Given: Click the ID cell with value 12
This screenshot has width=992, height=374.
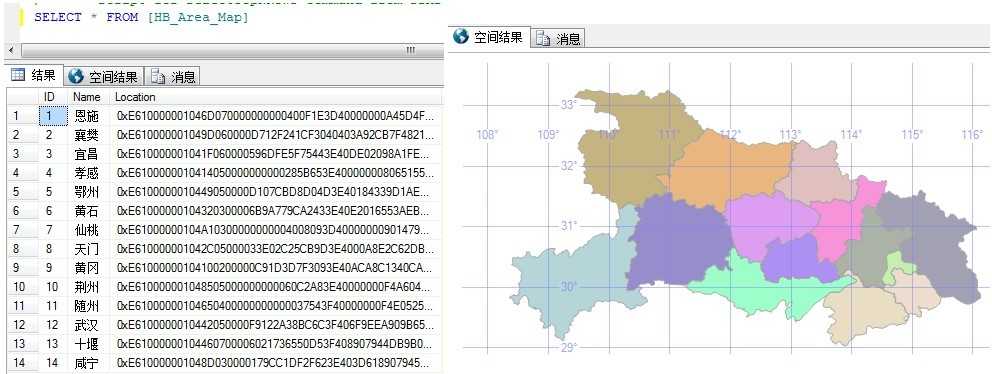Looking at the screenshot, I should tap(53, 325).
